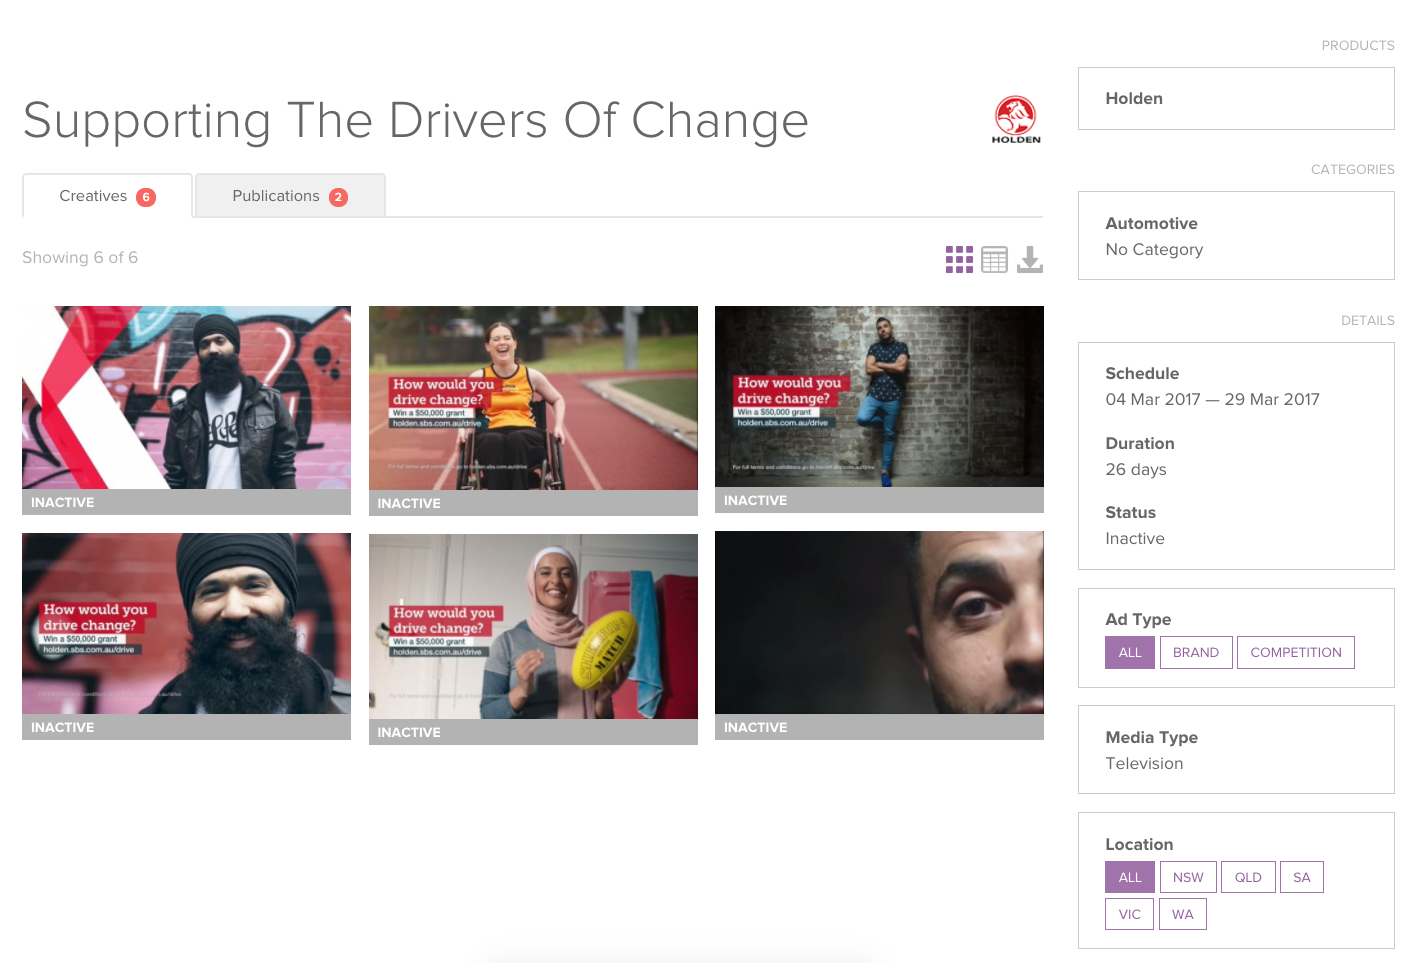
Task: Open woman with yellow football creative
Action: [533, 627]
